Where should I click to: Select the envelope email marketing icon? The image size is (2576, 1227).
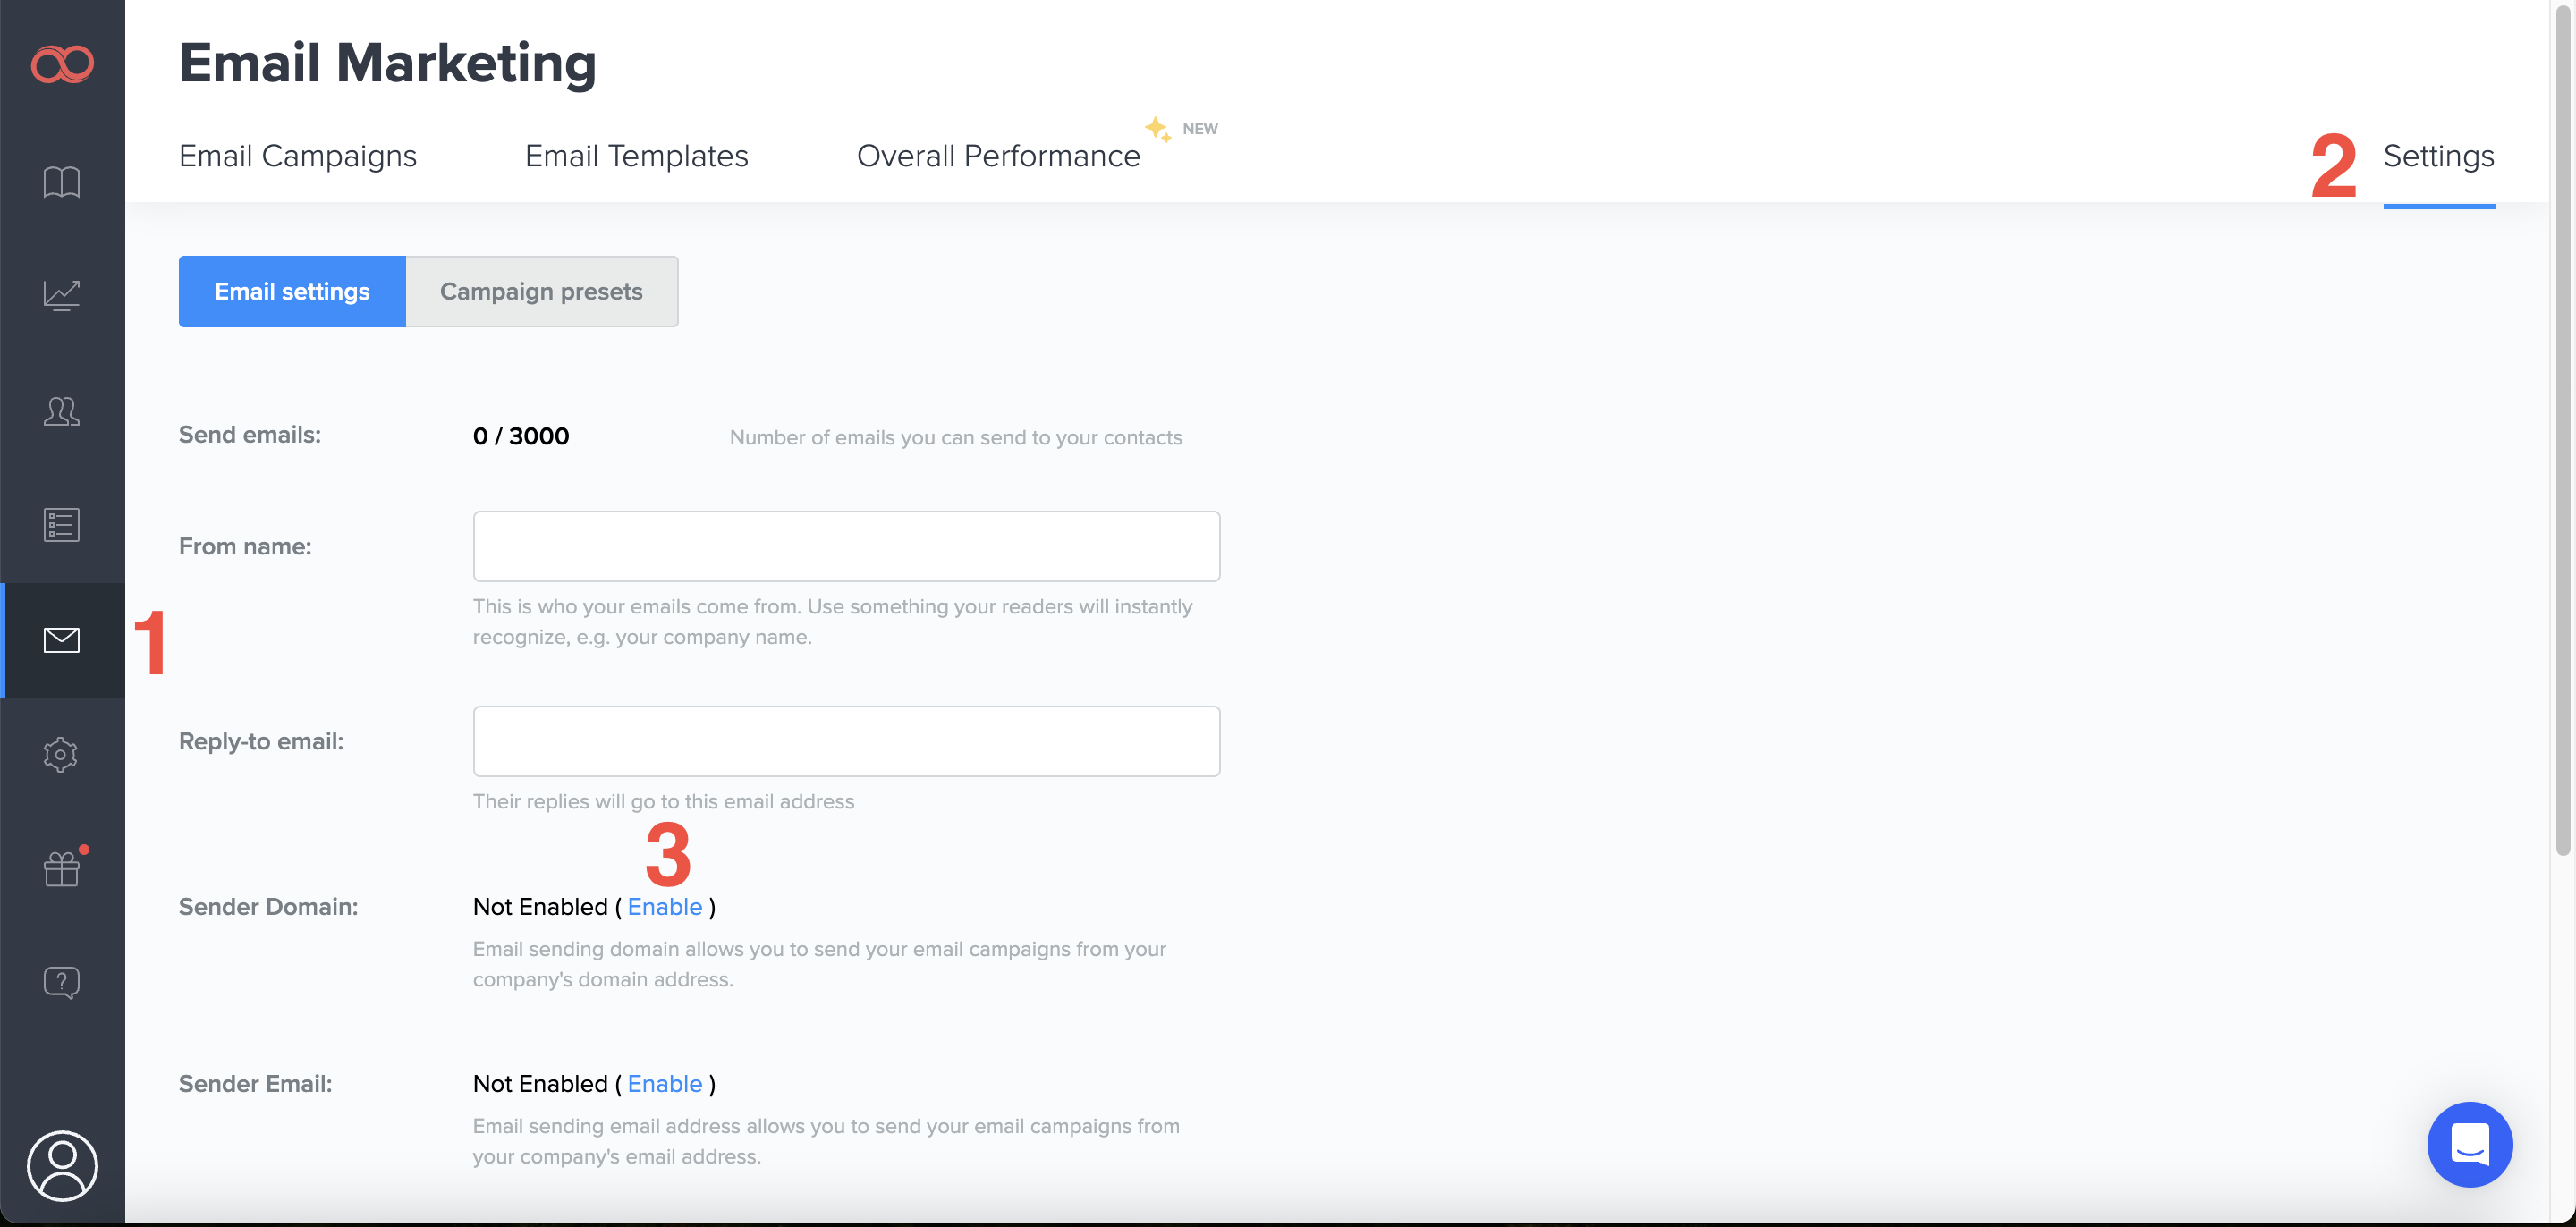(x=62, y=640)
